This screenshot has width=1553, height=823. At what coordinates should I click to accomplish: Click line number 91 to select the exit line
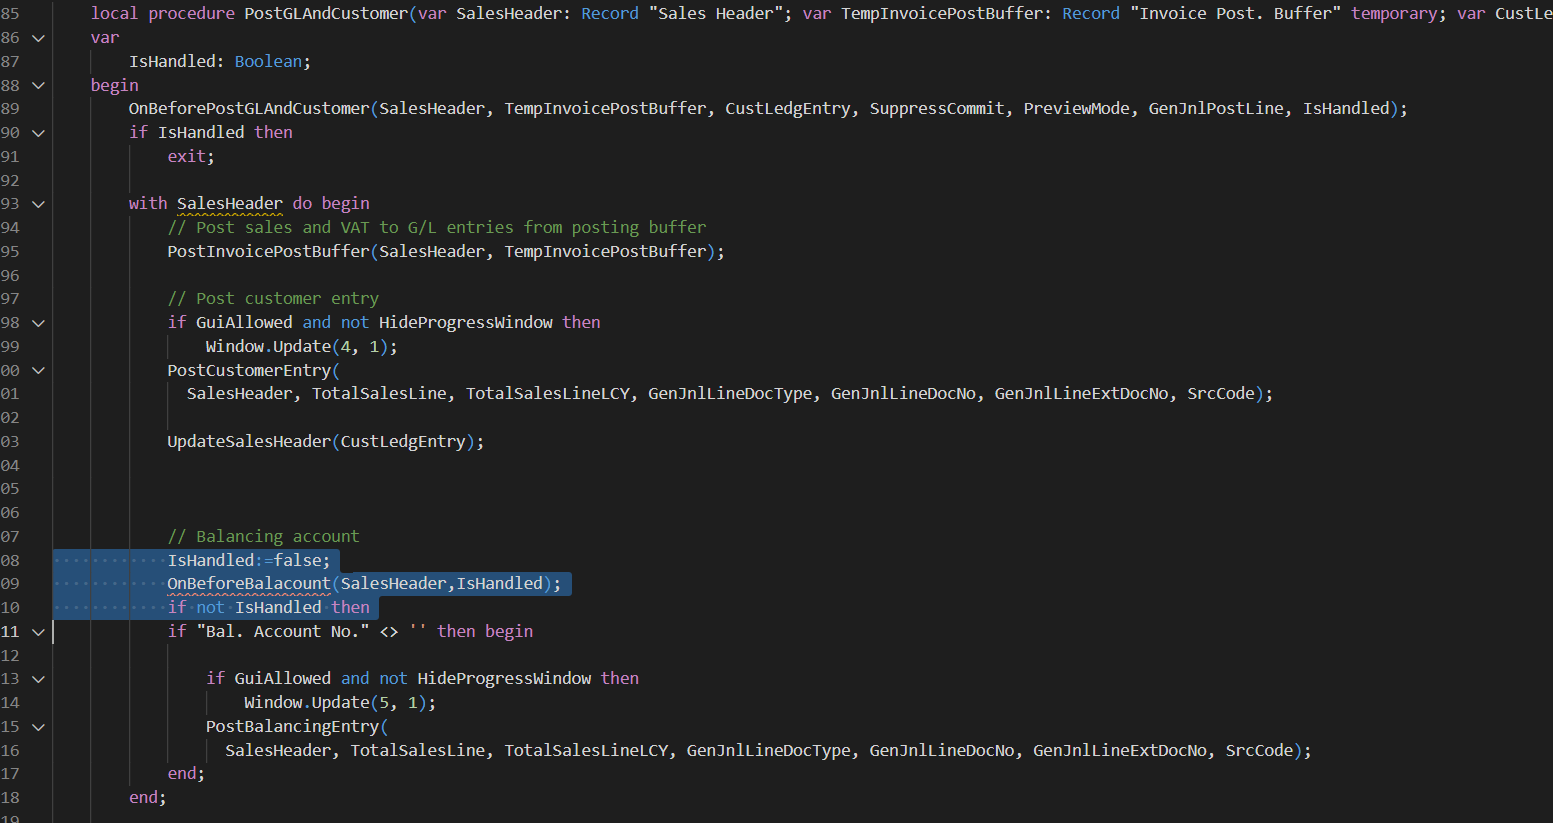coord(12,156)
